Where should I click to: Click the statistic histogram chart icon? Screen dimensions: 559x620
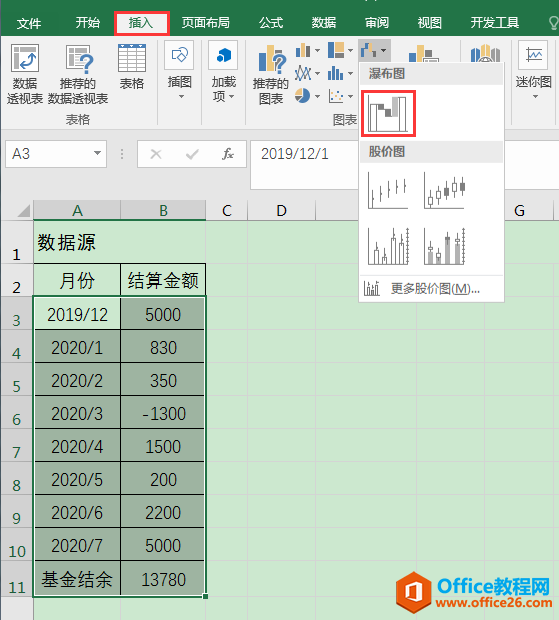coord(336,73)
